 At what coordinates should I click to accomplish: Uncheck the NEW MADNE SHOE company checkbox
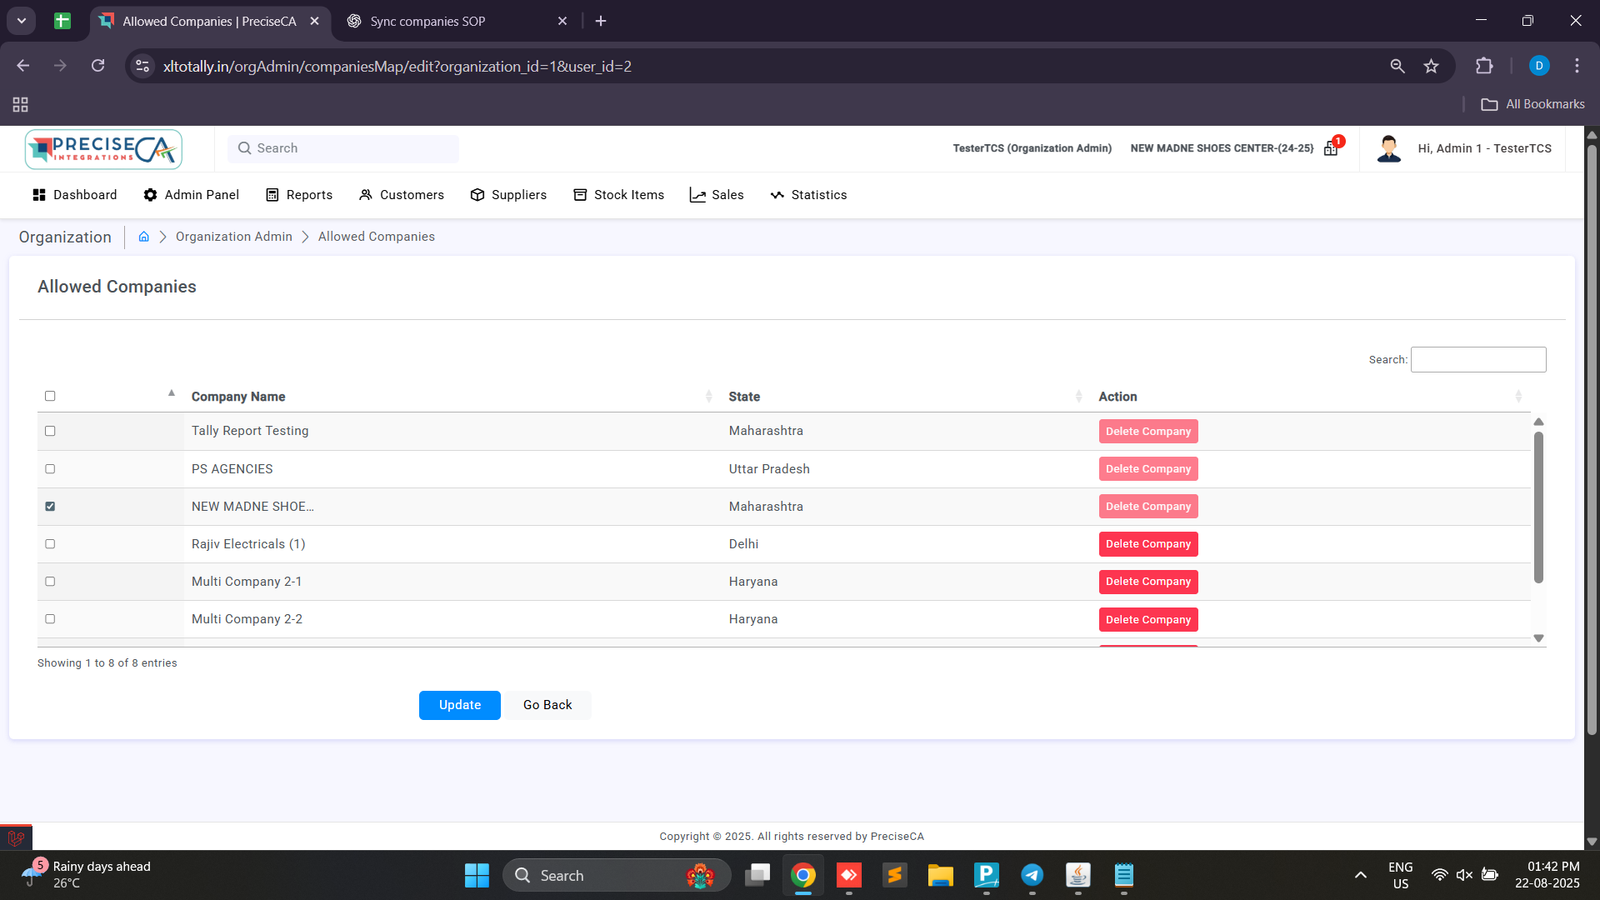pyautogui.click(x=50, y=507)
